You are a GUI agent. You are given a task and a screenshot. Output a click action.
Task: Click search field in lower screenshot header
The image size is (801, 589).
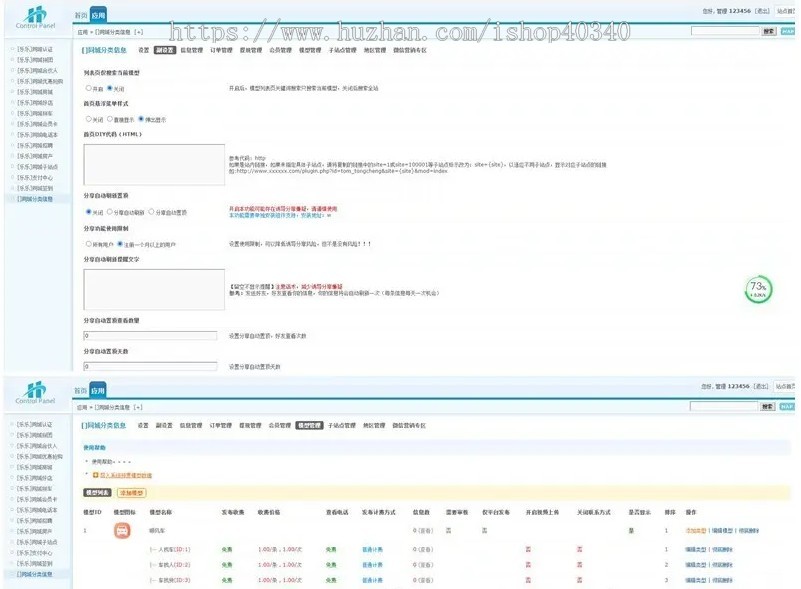point(724,407)
